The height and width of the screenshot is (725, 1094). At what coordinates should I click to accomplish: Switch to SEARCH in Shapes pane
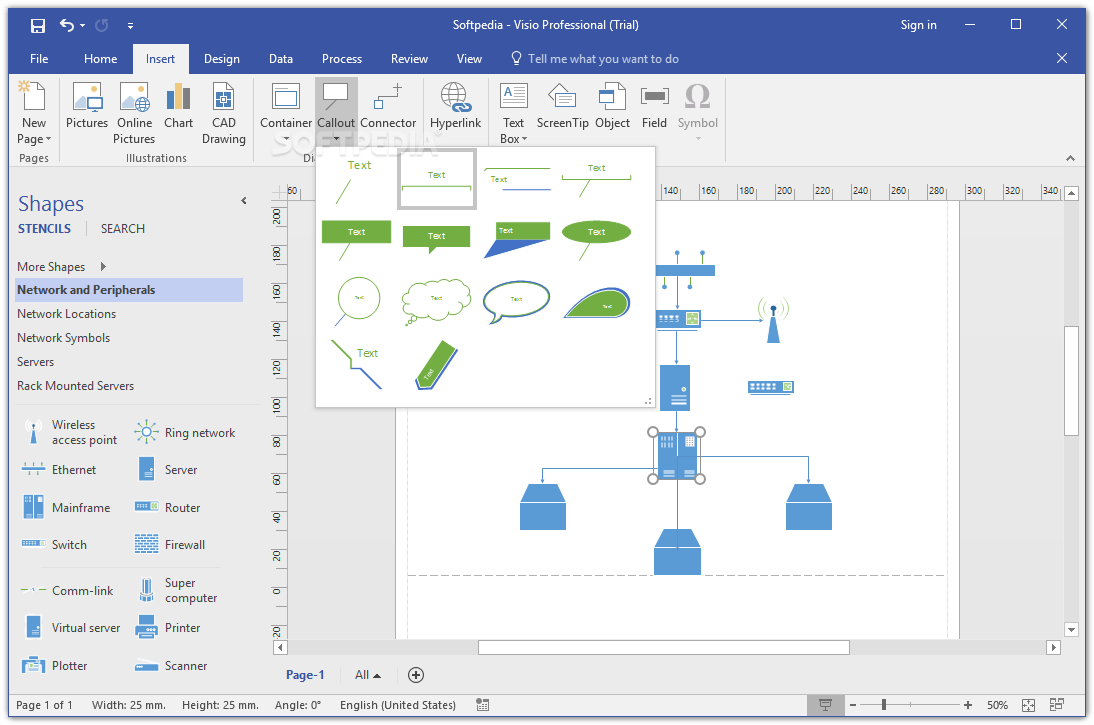coord(123,229)
